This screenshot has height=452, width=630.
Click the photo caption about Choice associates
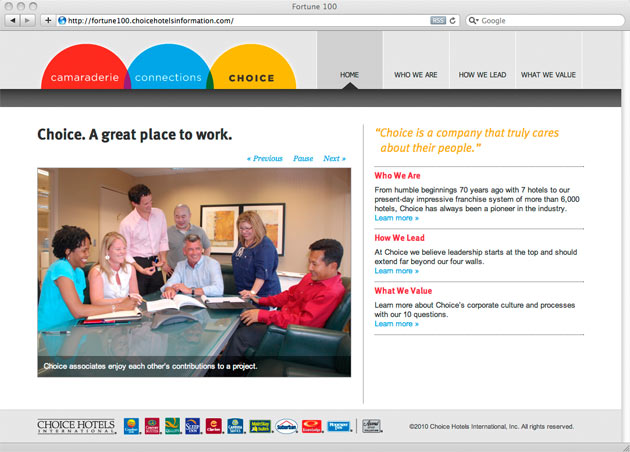(x=150, y=366)
